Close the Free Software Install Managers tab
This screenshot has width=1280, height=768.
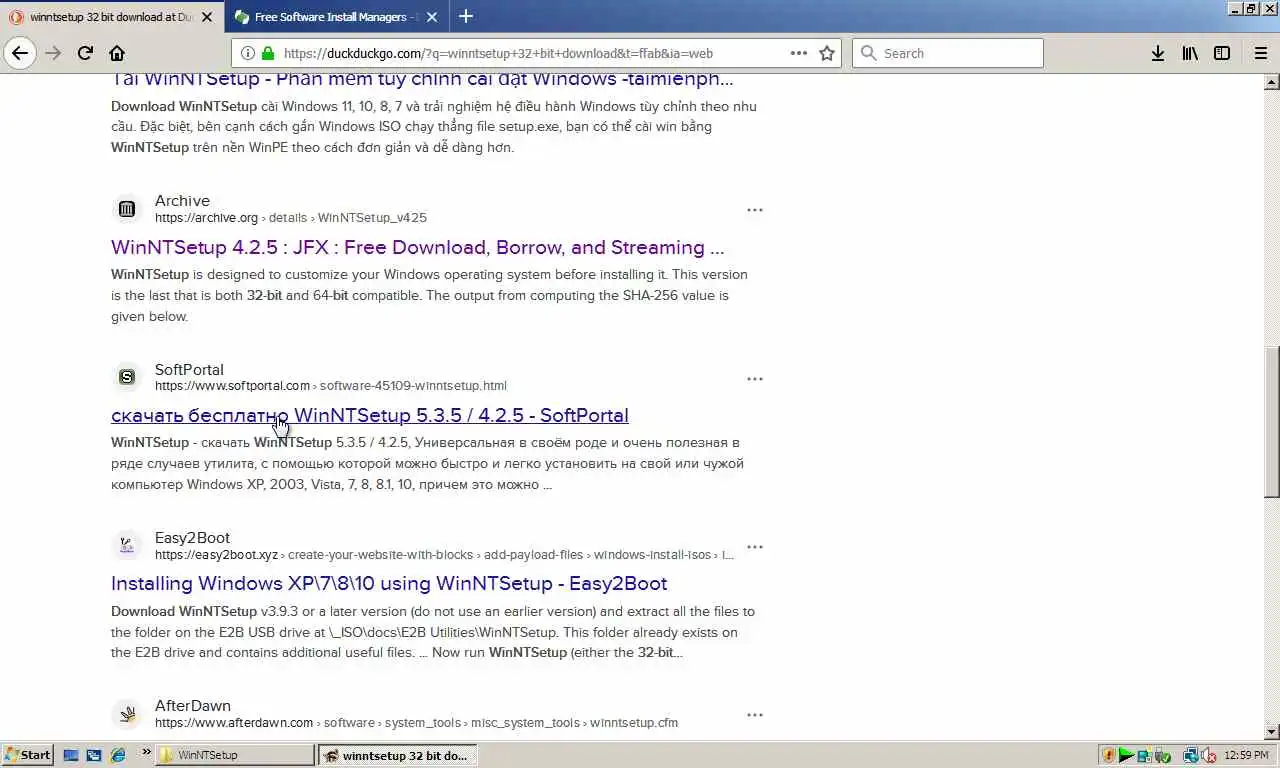tap(432, 17)
